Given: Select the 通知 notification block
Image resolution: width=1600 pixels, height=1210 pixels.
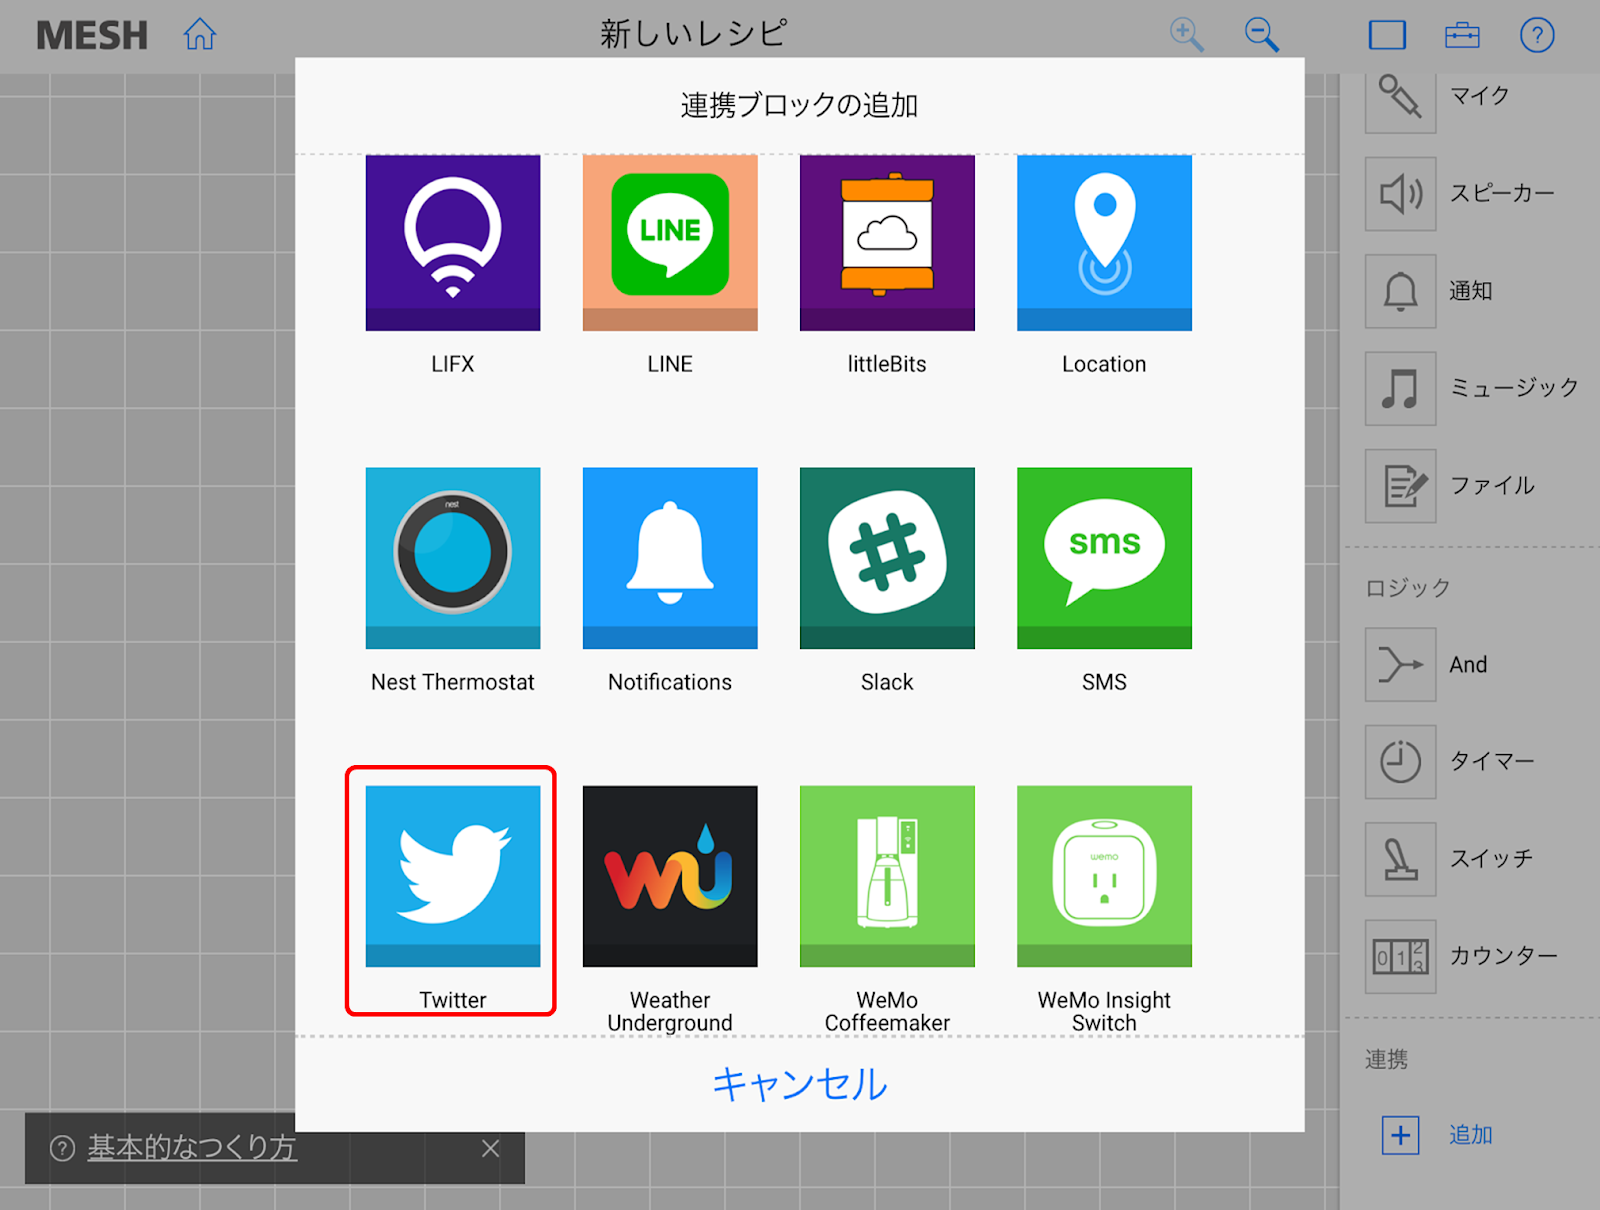Looking at the screenshot, I should coord(1401,291).
